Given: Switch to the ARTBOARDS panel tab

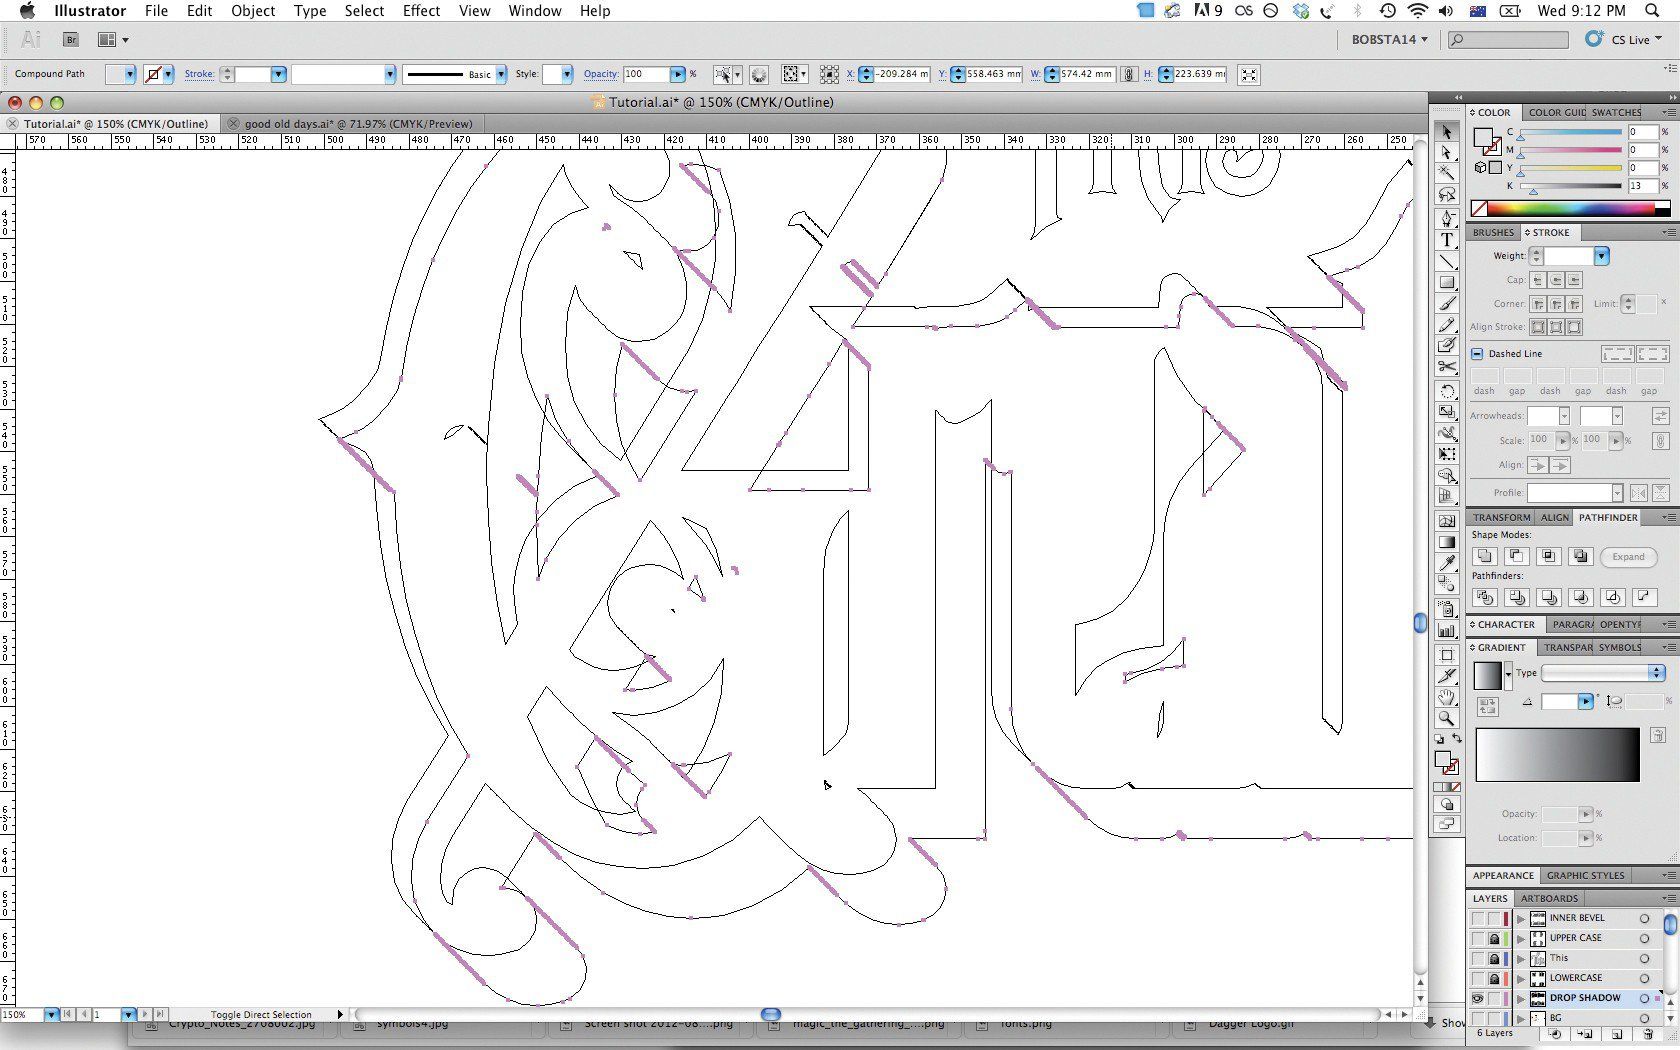Looking at the screenshot, I should 1549,898.
